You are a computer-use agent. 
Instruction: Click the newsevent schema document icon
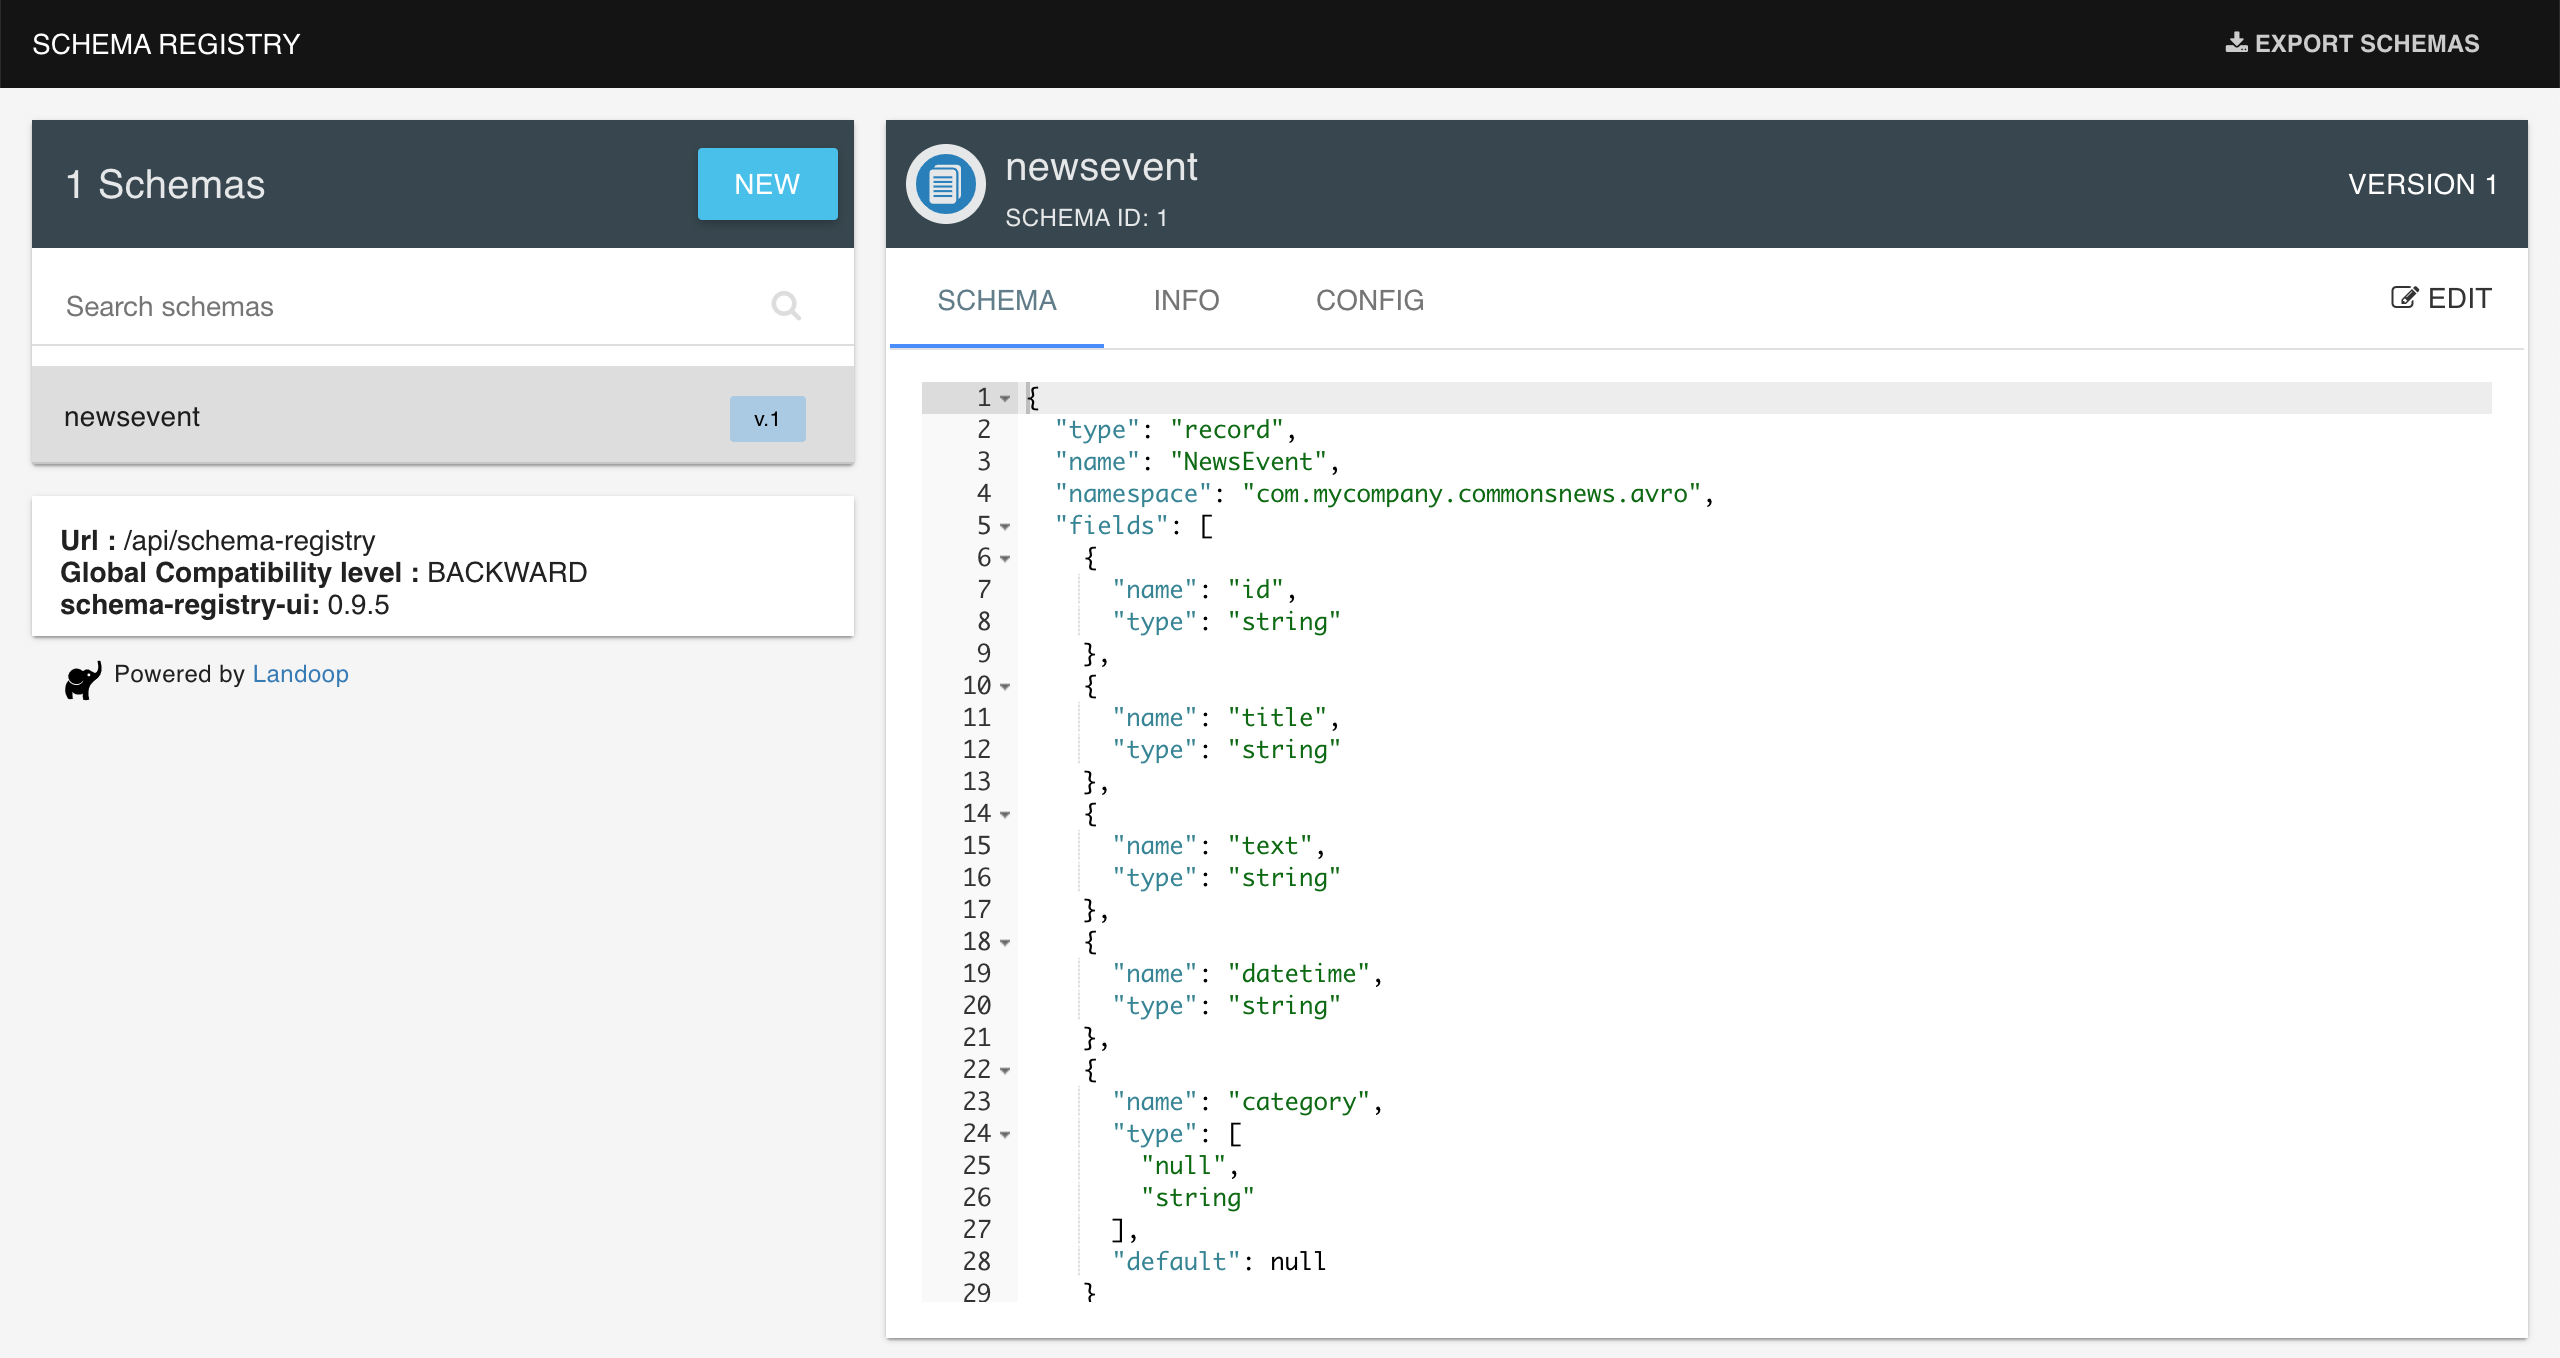tap(945, 184)
